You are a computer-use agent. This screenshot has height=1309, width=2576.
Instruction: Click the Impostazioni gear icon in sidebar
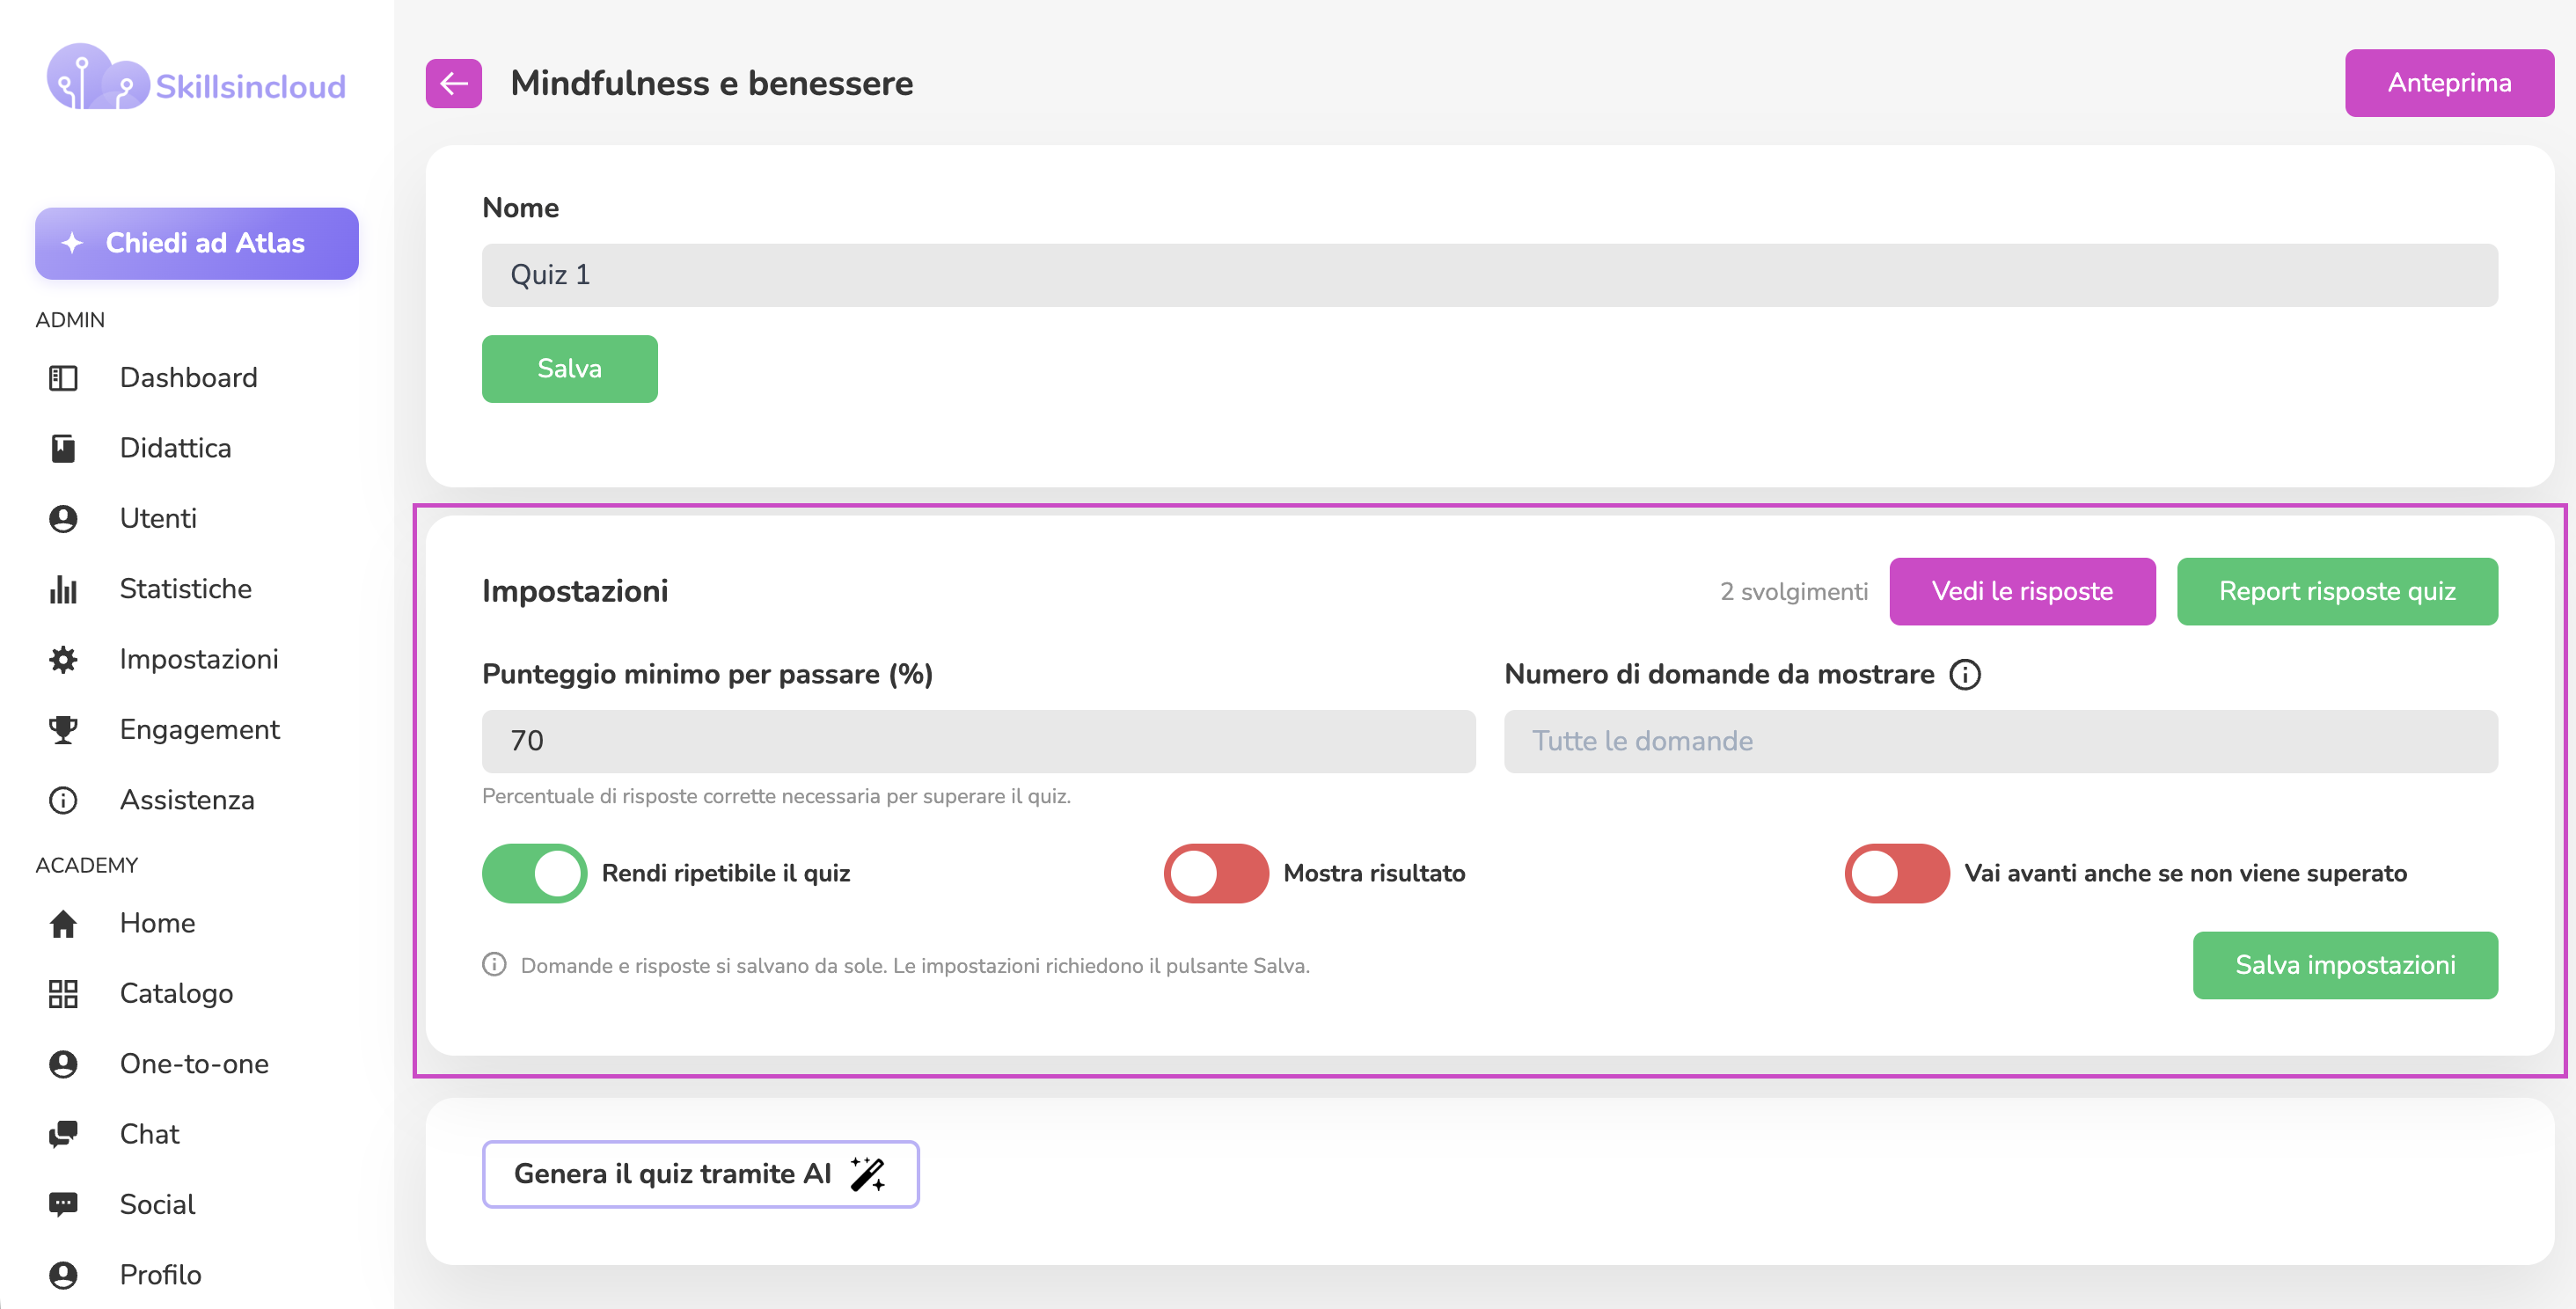click(63, 660)
